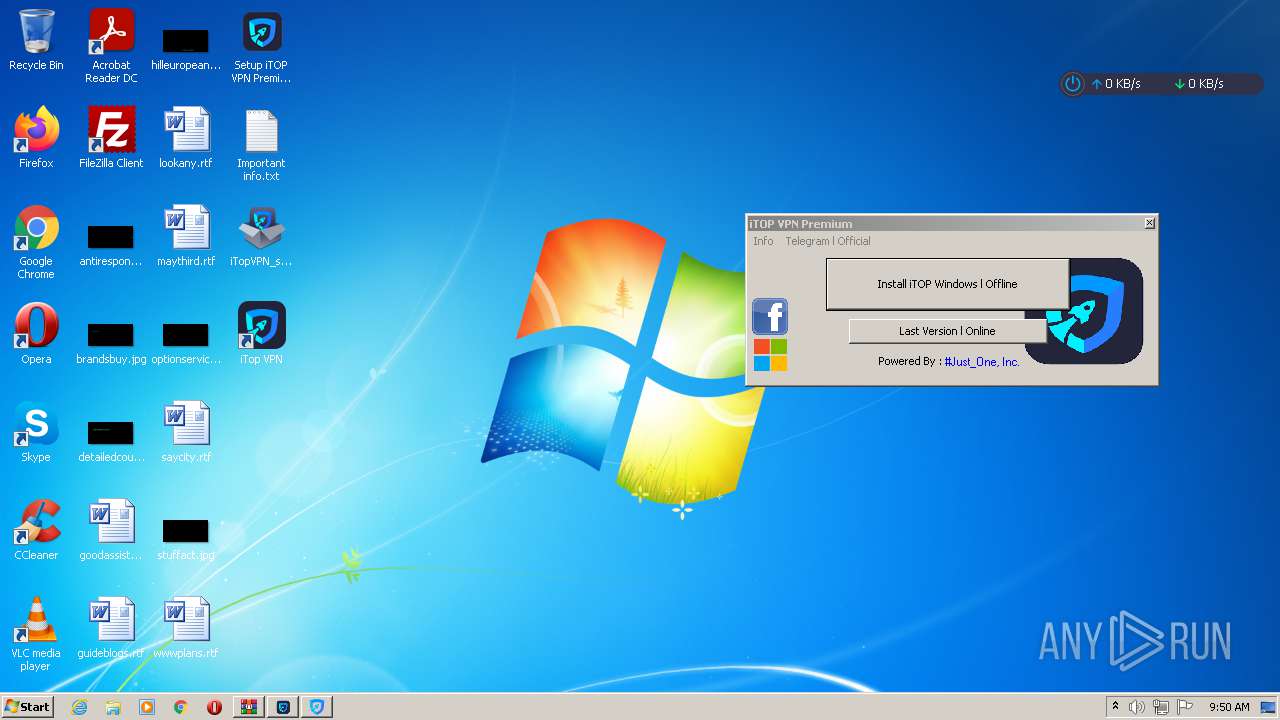Open the #Just_One, Inc. link
The height and width of the screenshot is (720, 1280).
point(982,362)
